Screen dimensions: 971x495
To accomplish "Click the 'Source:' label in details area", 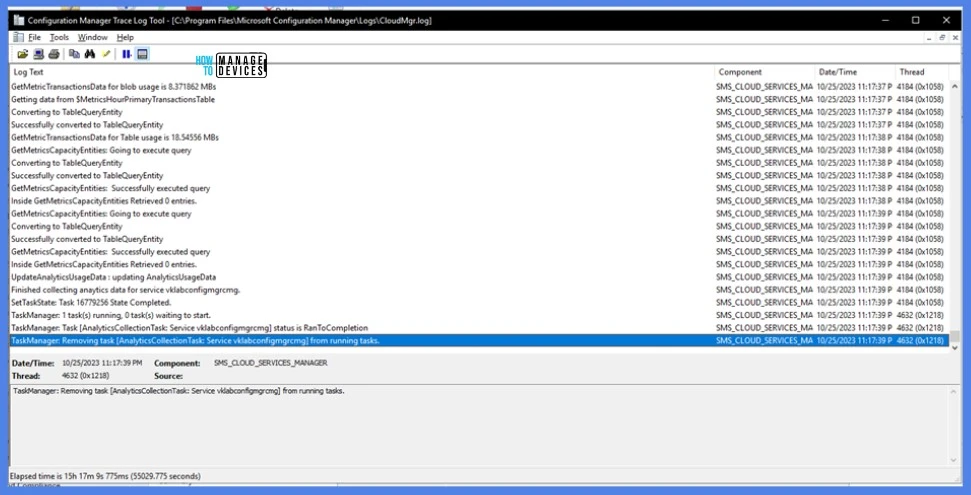I will coord(168,376).
